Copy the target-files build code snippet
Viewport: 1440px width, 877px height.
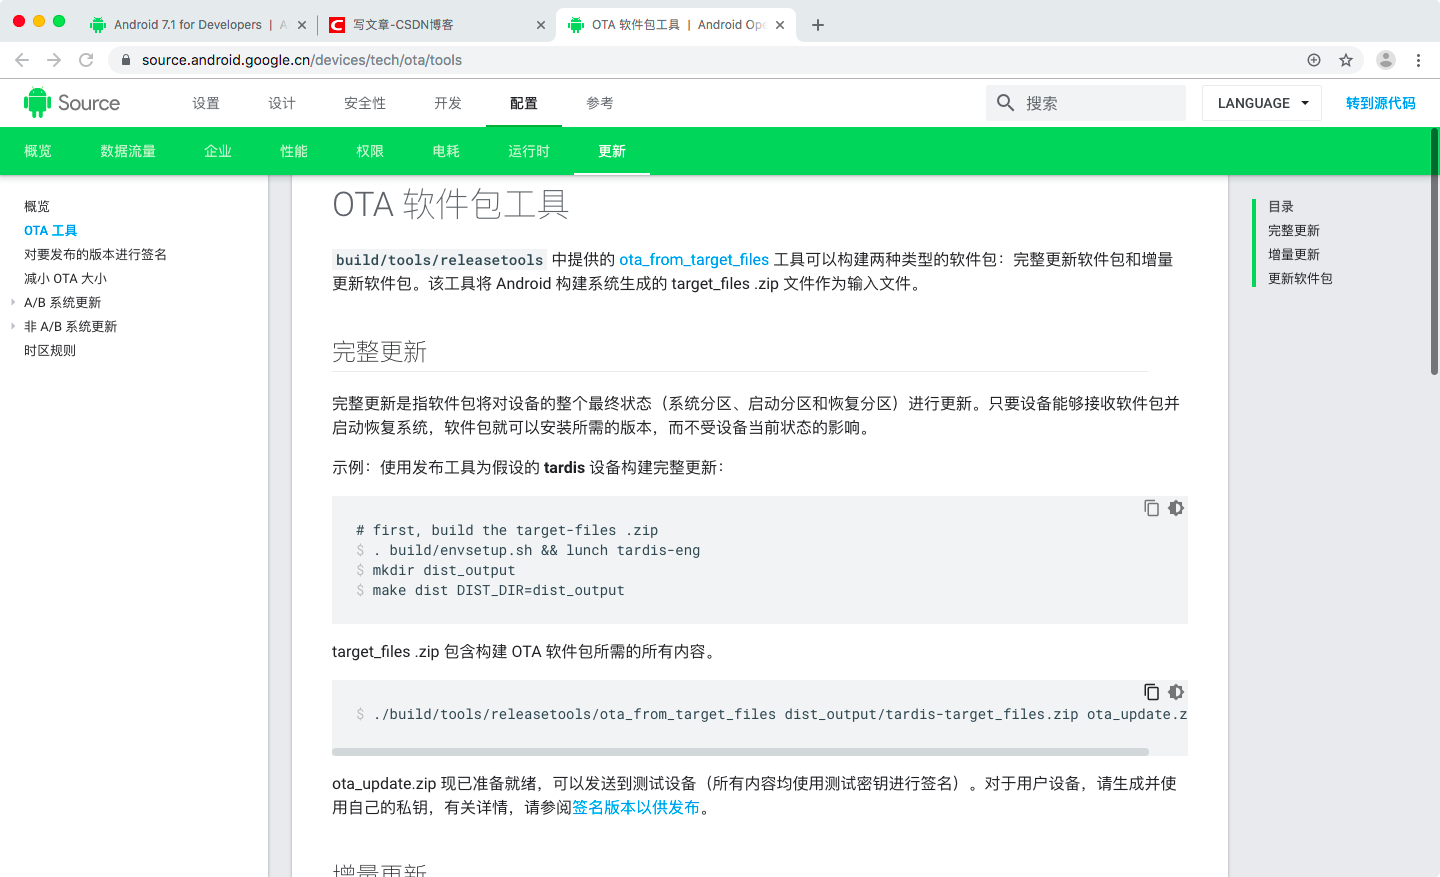coord(1151,508)
